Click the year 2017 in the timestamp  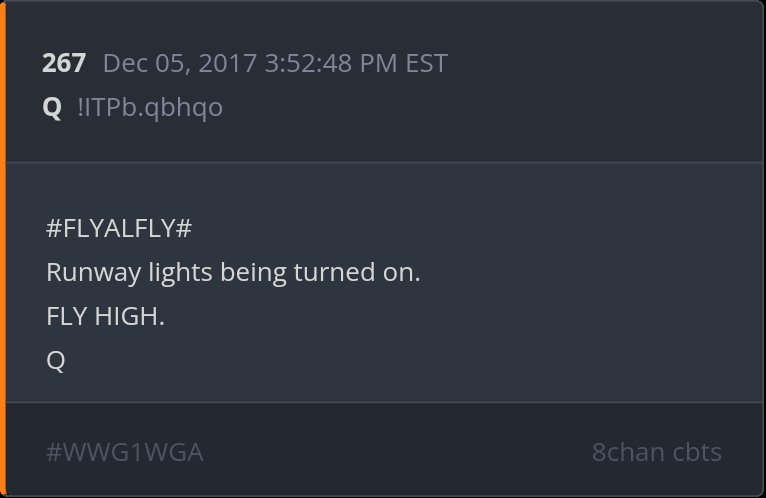[x=228, y=63]
